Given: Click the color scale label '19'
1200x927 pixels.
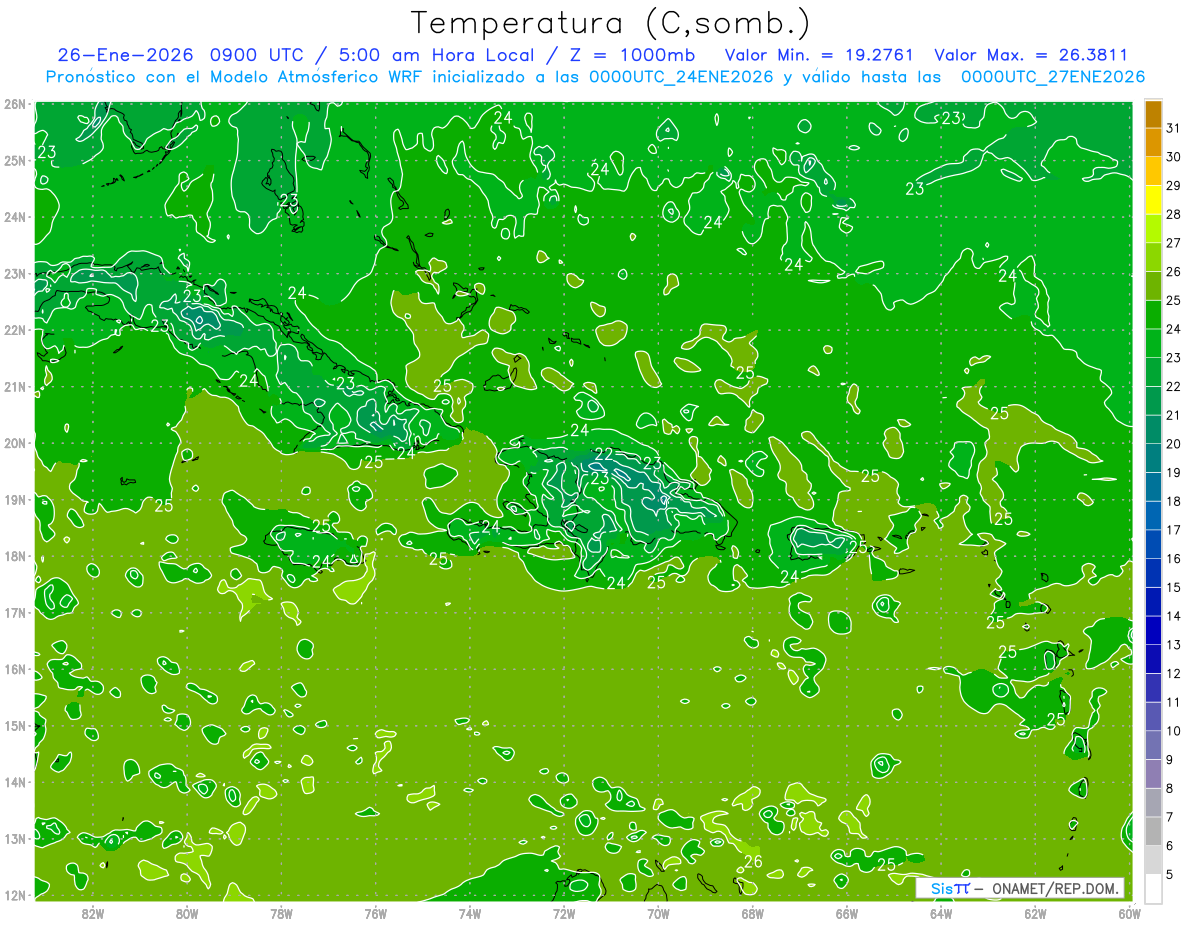Looking at the screenshot, I should [1173, 472].
